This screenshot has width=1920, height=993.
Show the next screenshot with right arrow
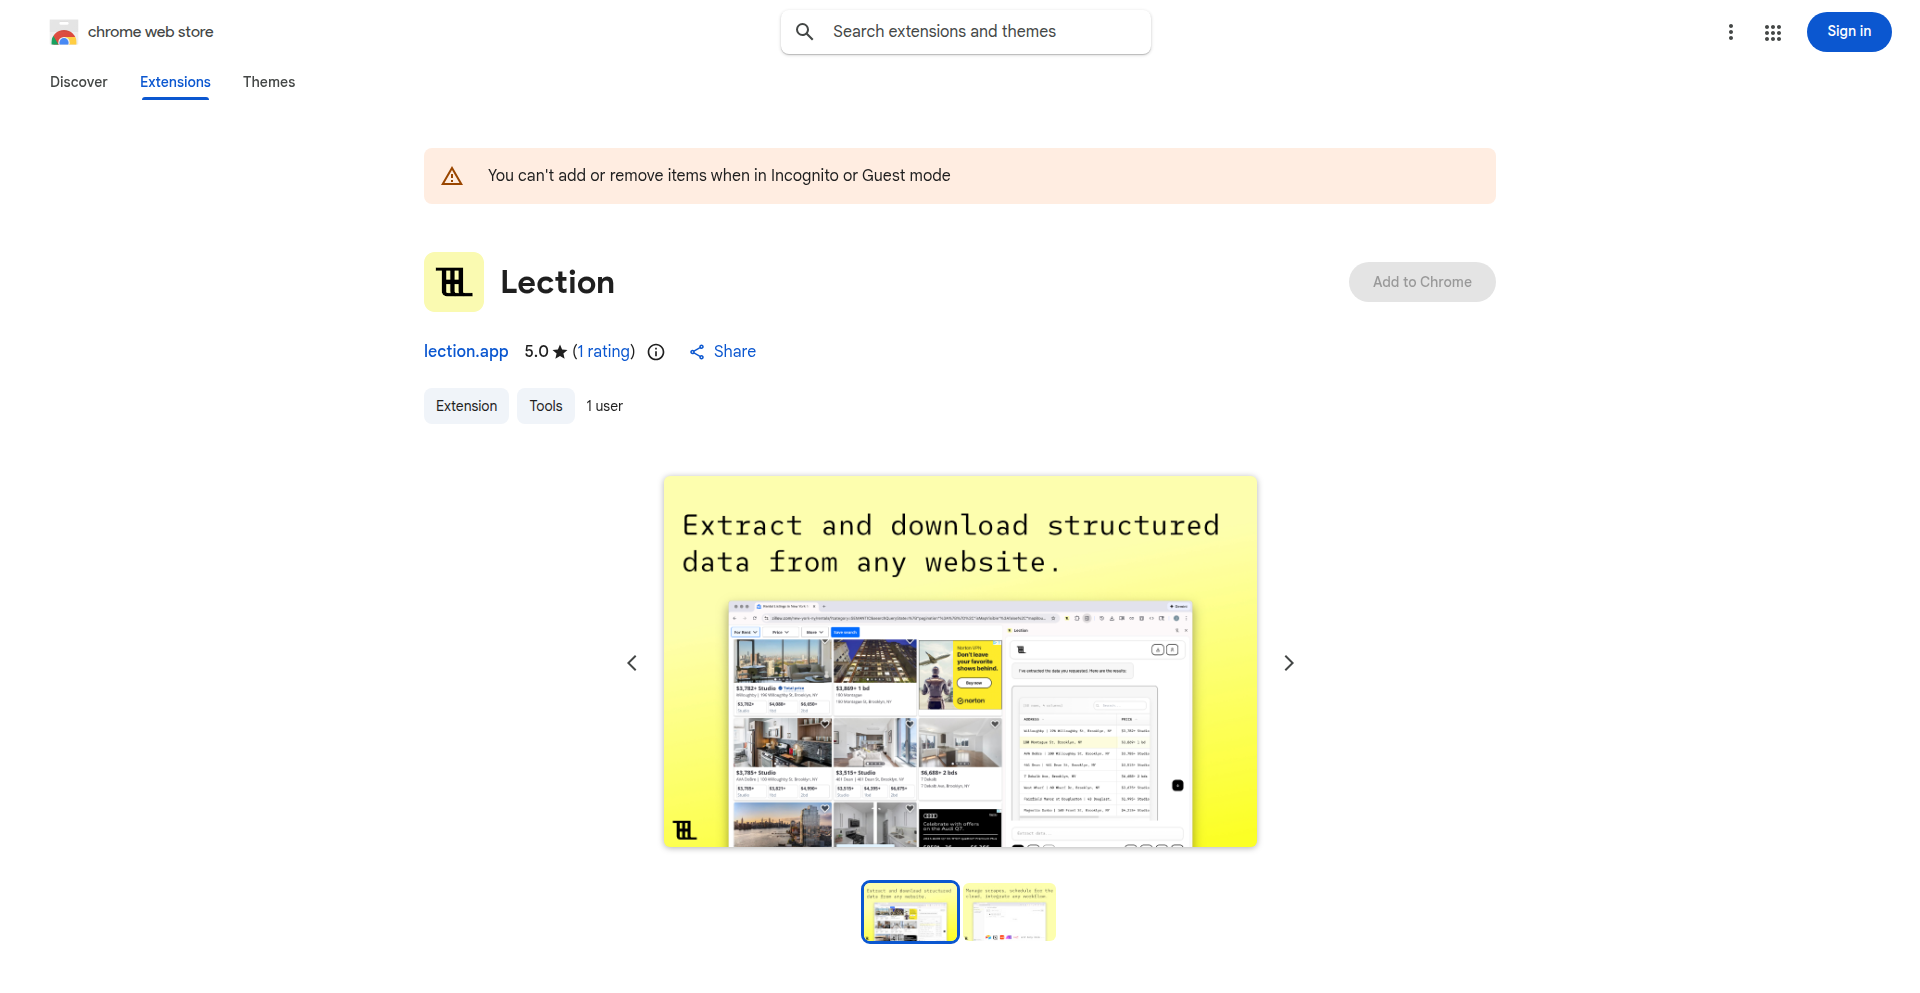pos(1289,663)
